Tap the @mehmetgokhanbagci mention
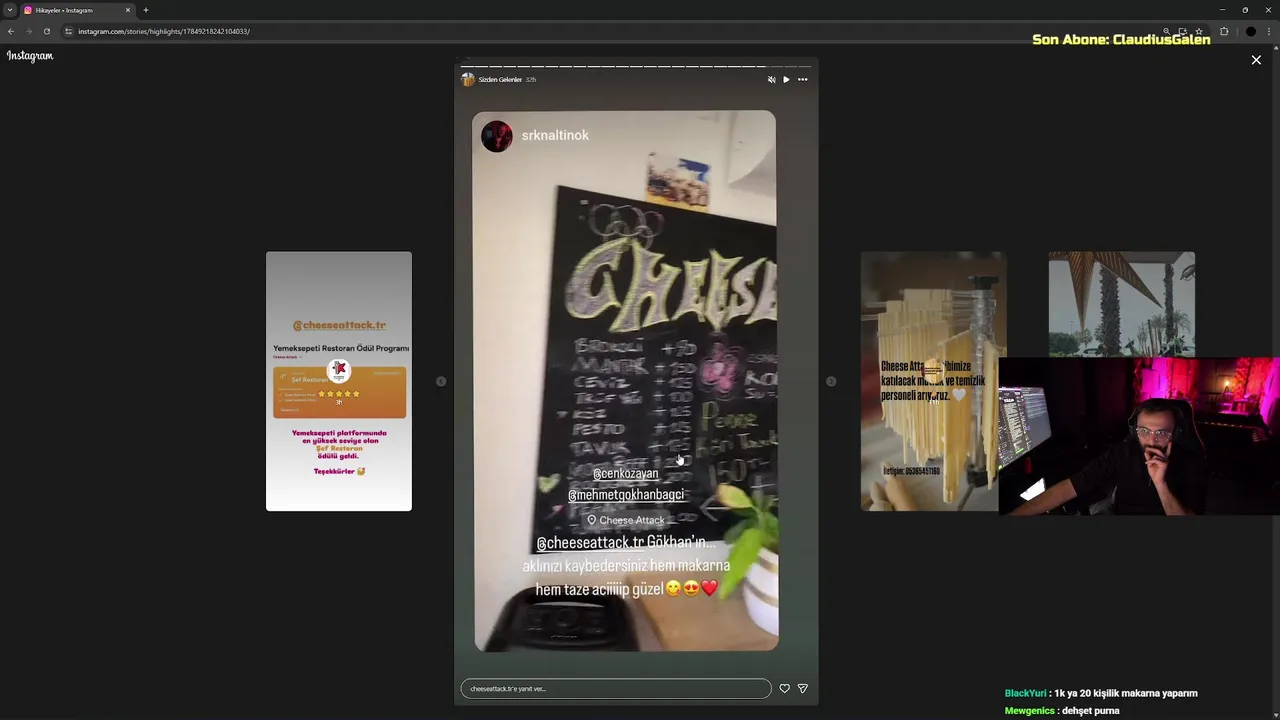Image resolution: width=1280 pixels, height=720 pixels. pyautogui.click(x=626, y=494)
